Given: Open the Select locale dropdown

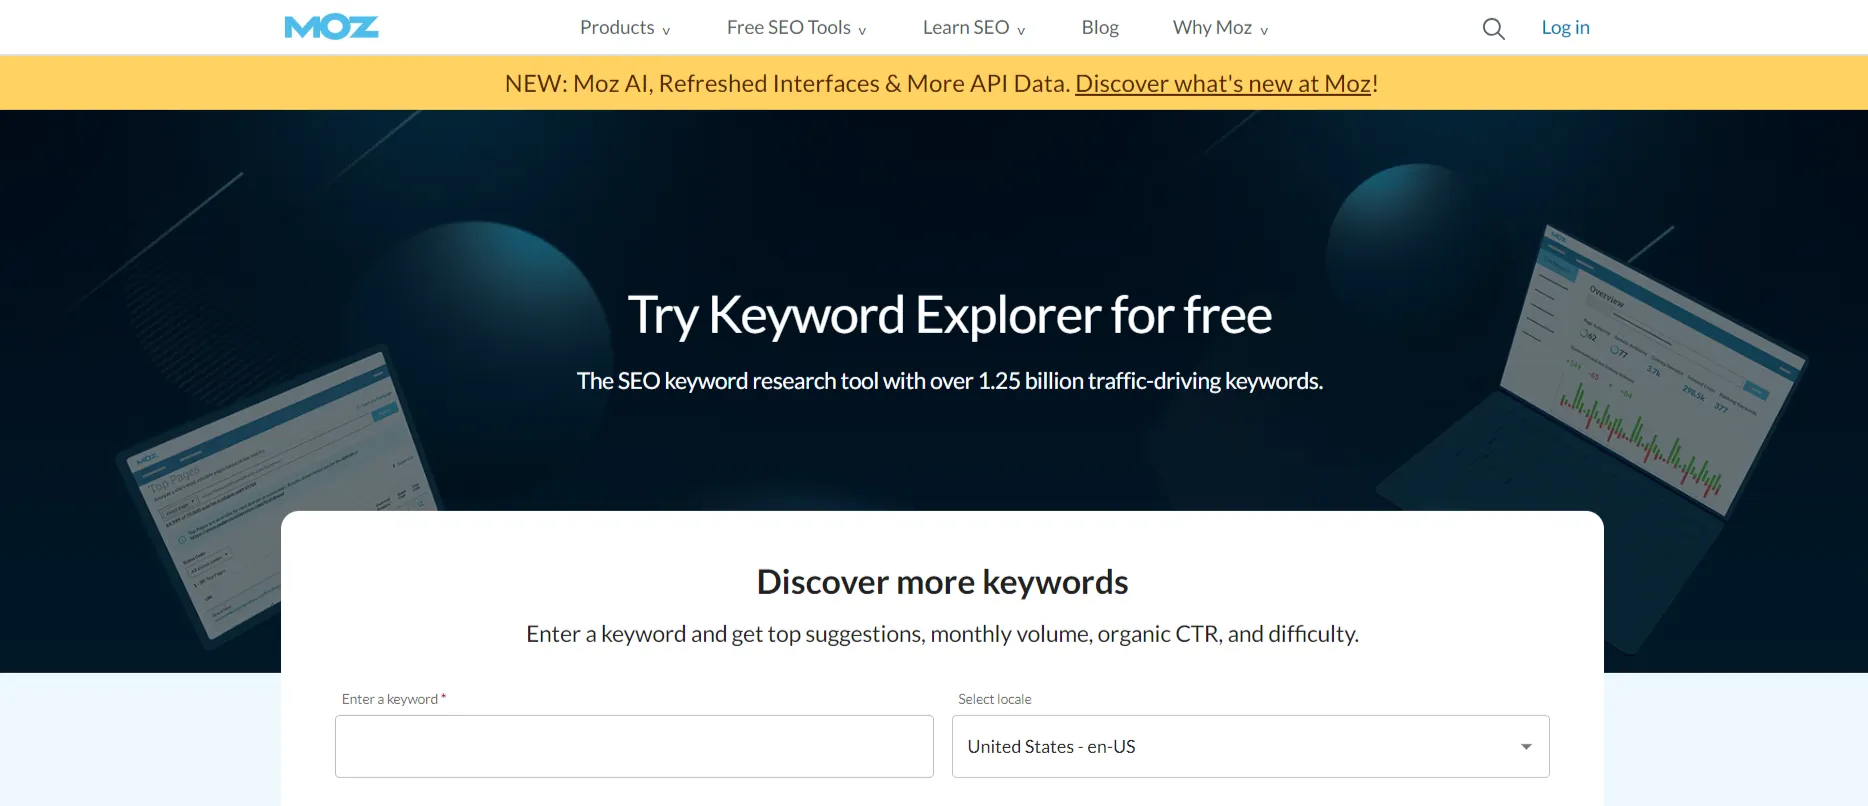Looking at the screenshot, I should pyautogui.click(x=1250, y=746).
